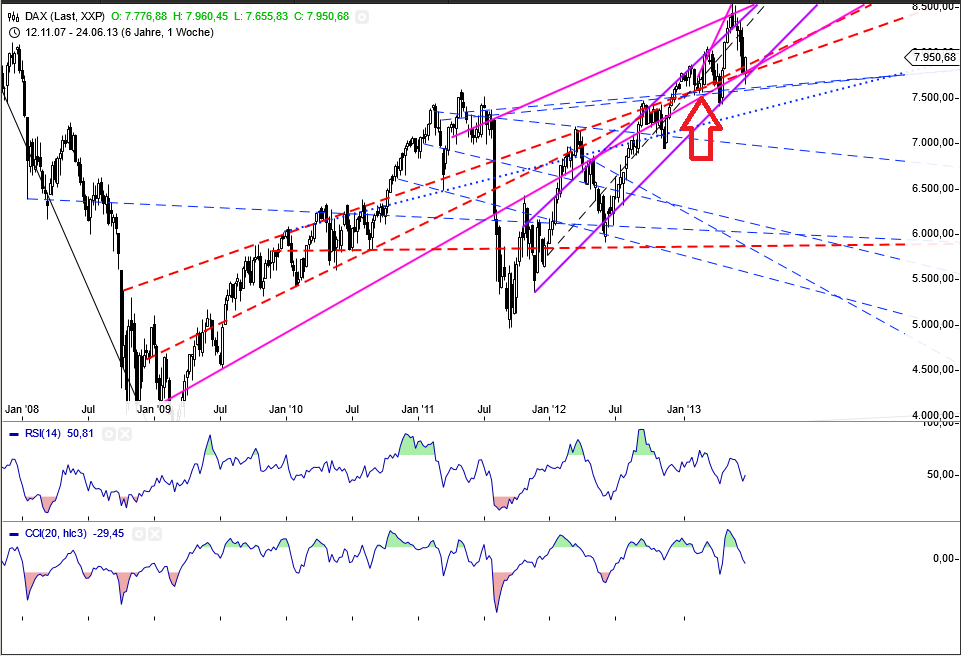The image size is (961, 656).
Task: Click the 12.11.07 - 24.06.13 date range text
Action: [70, 31]
